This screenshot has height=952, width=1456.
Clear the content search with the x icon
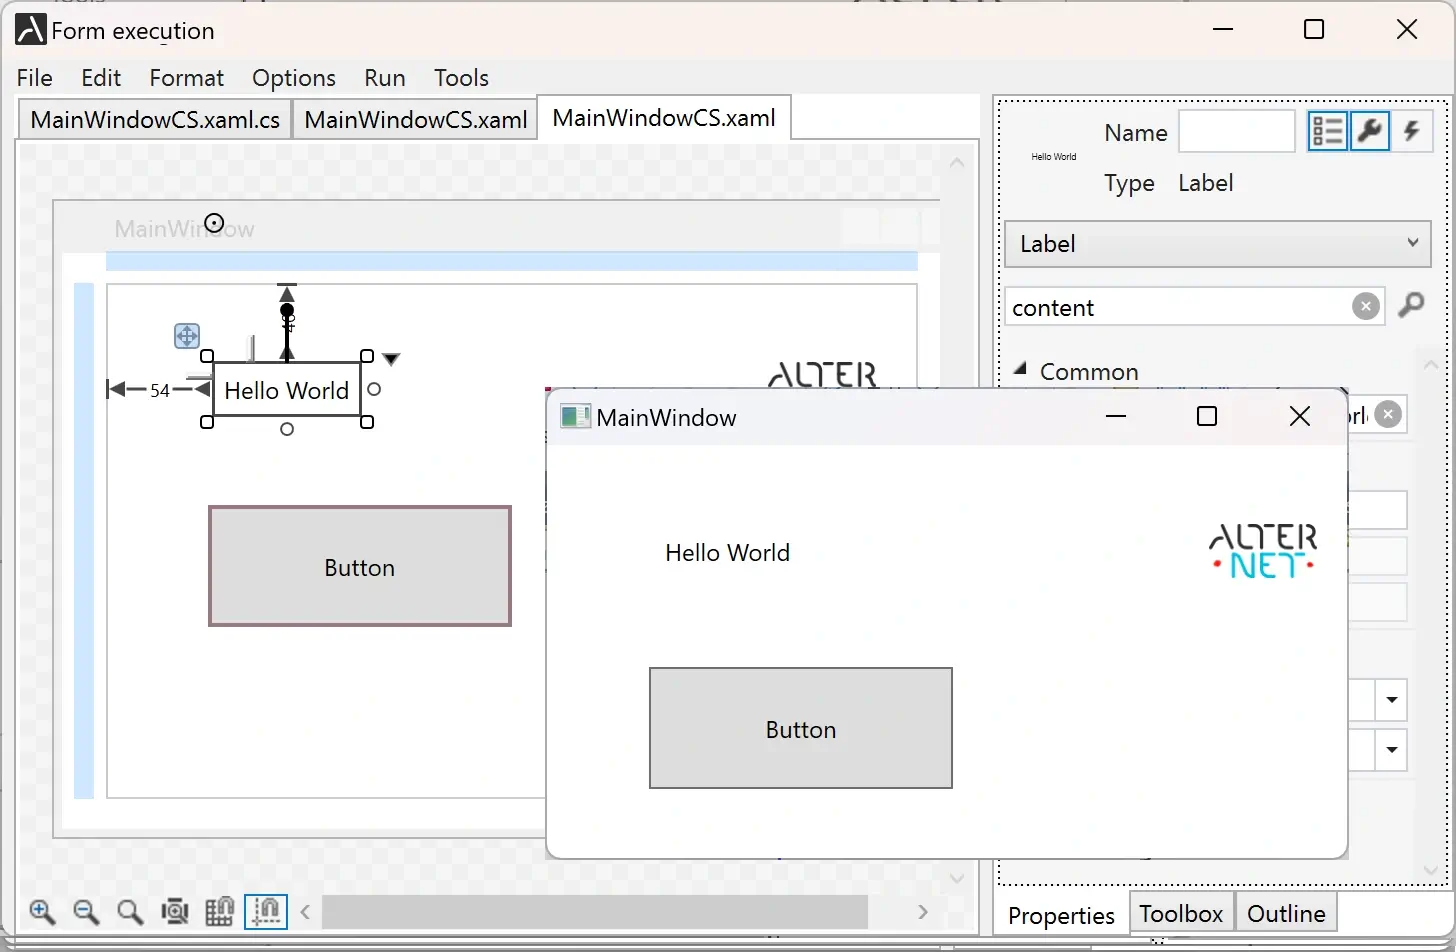tap(1365, 306)
